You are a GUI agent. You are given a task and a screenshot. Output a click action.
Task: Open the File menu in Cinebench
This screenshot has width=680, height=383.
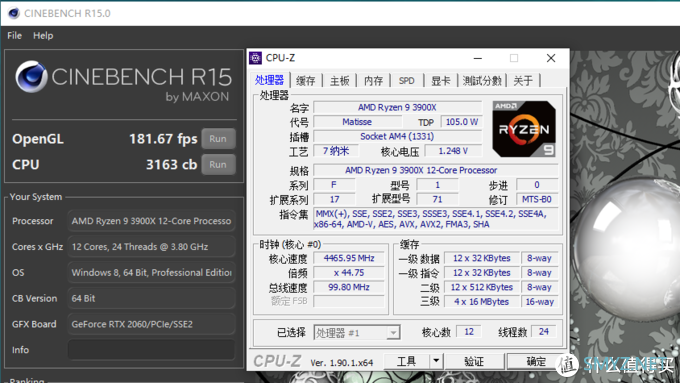pos(14,36)
